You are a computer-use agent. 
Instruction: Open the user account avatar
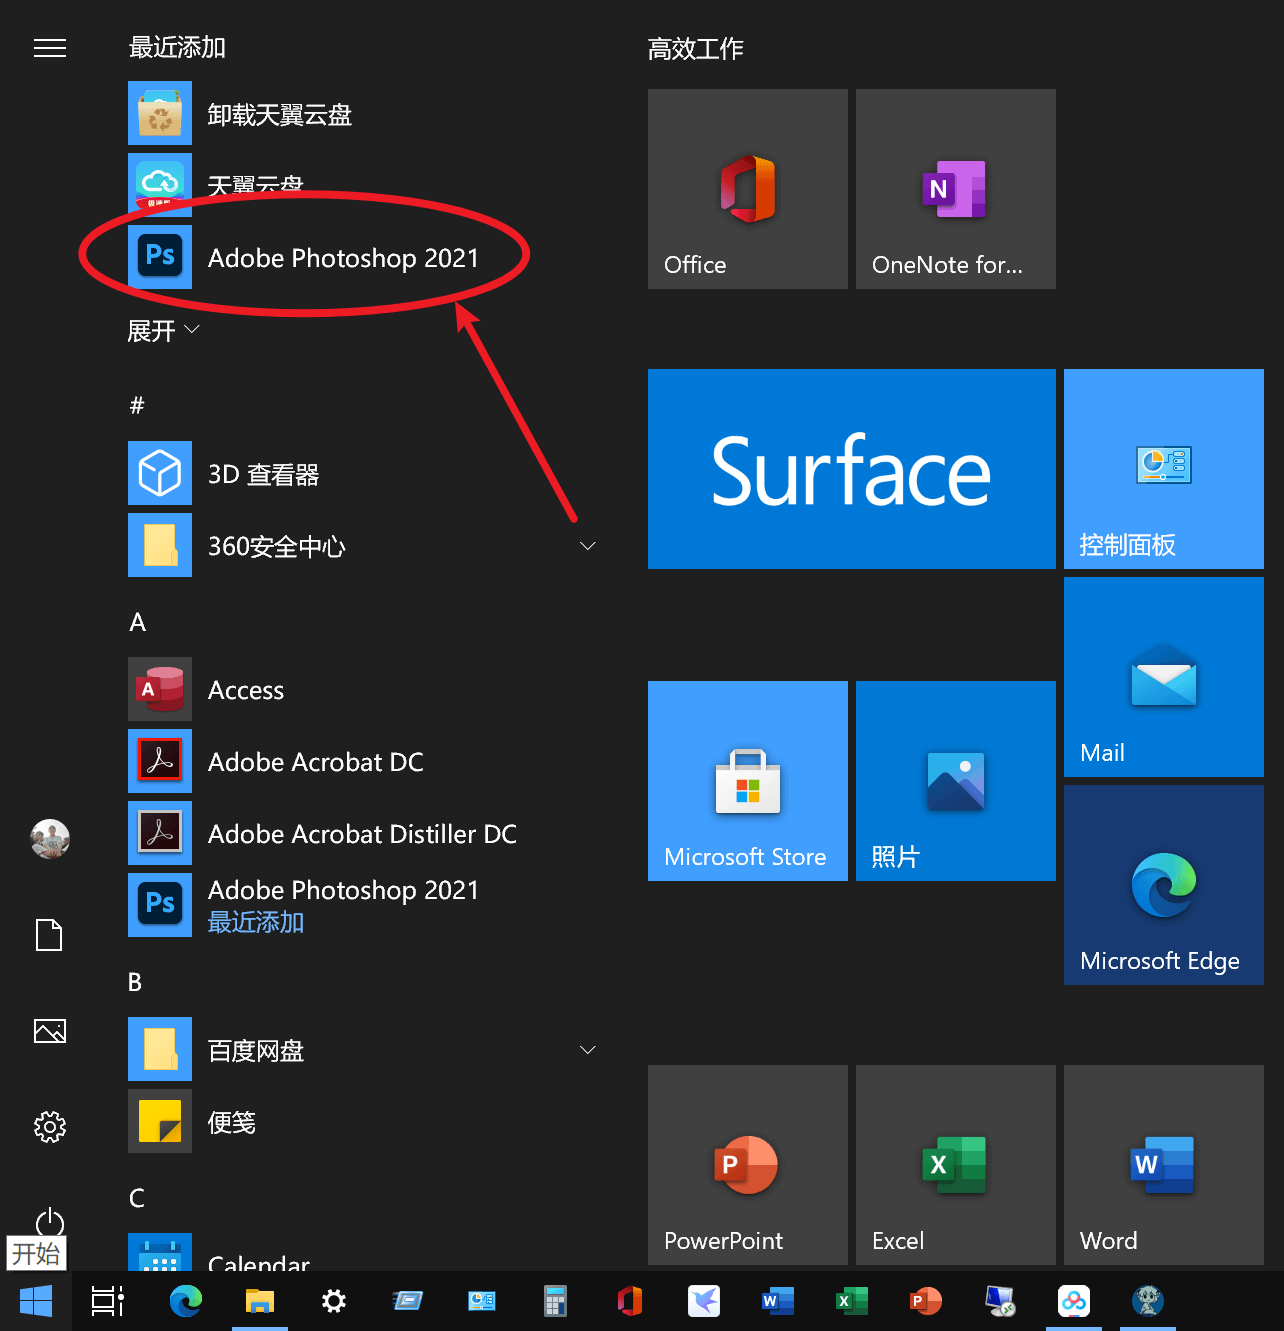click(x=50, y=838)
